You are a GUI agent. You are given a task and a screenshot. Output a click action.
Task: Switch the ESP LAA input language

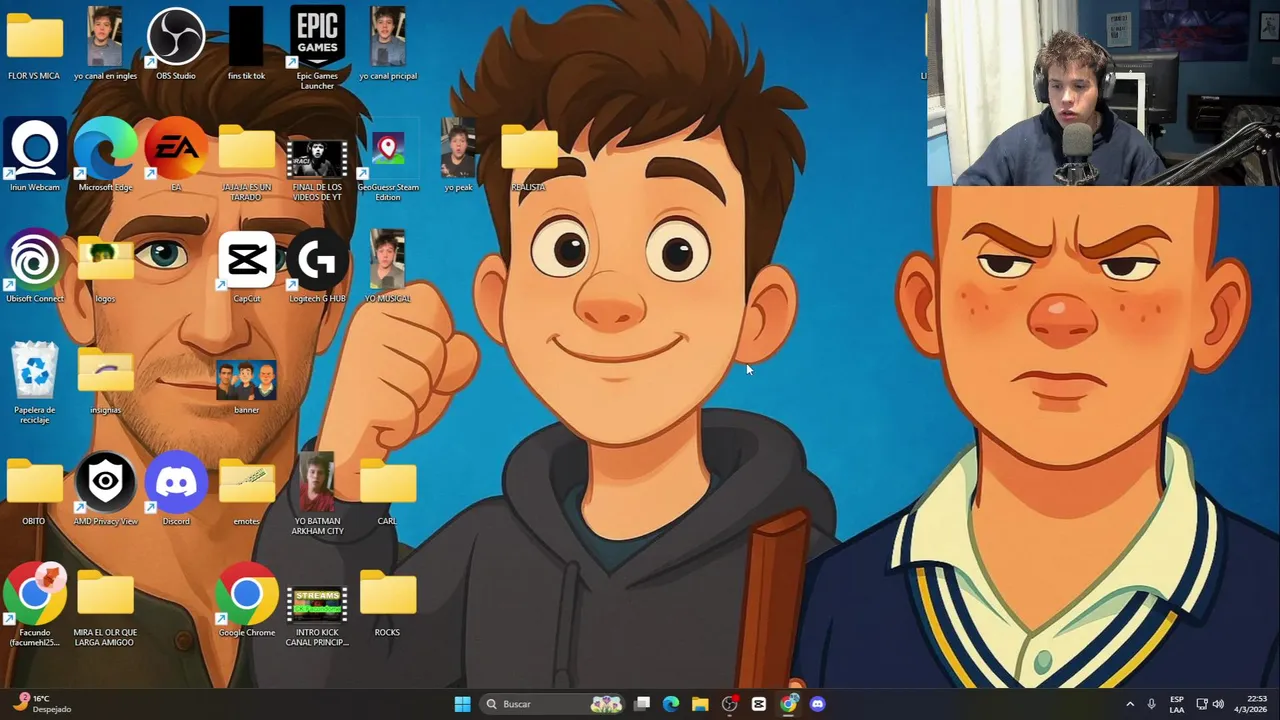point(1177,704)
